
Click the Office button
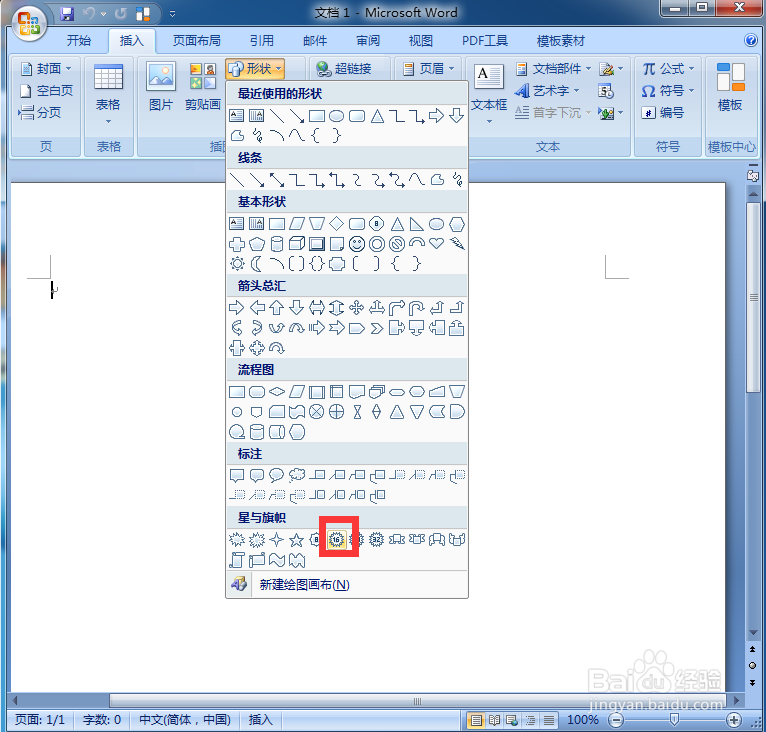click(29, 23)
